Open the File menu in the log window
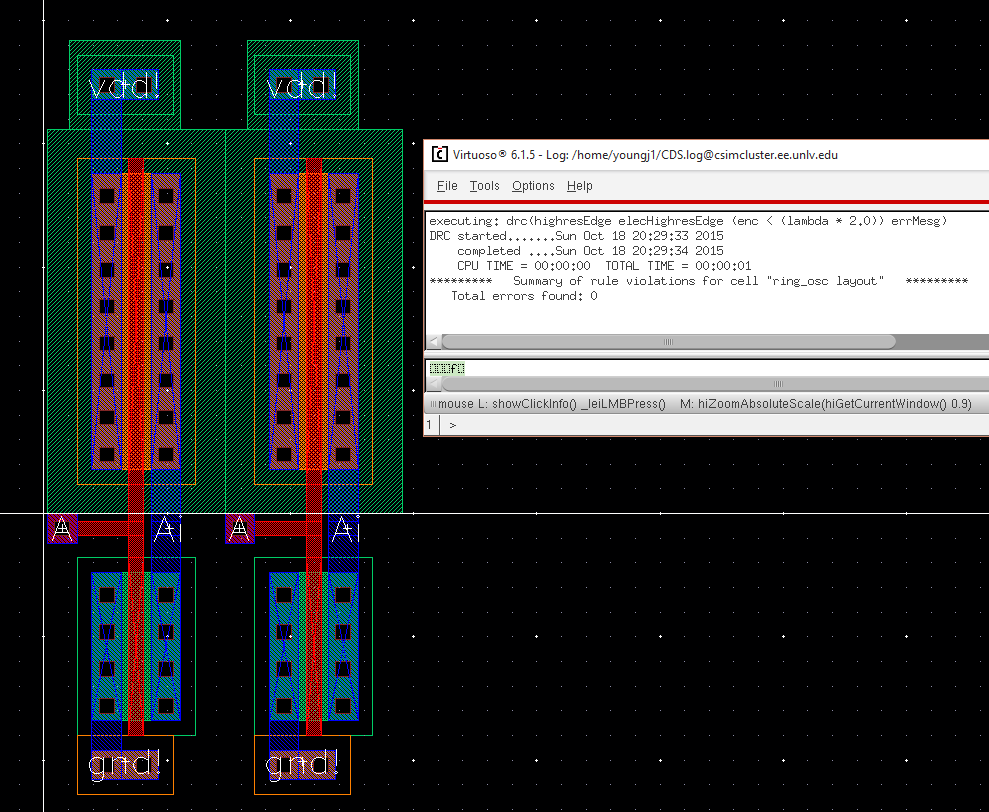Image resolution: width=989 pixels, height=812 pixels. click(447, 186)
